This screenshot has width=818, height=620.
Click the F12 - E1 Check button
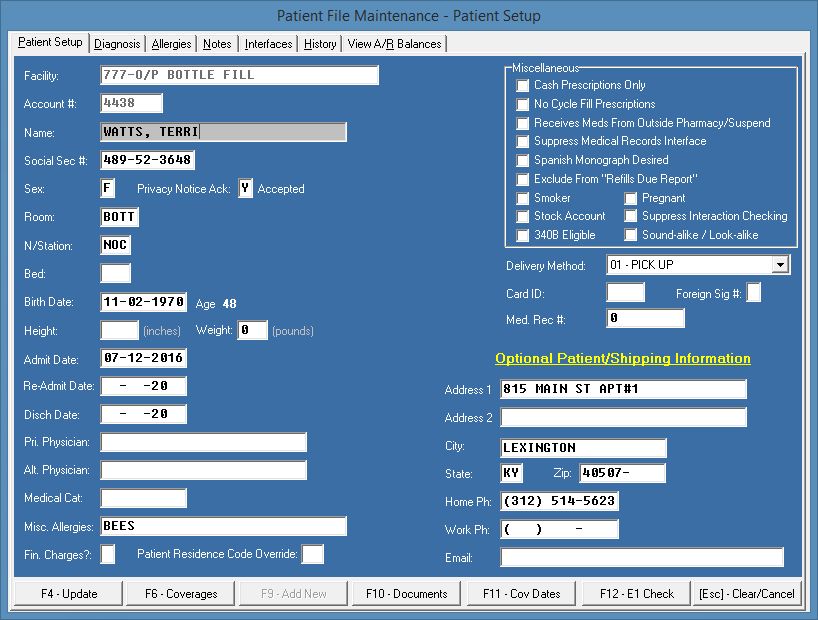pyautogui.click(x=637, y=594)
